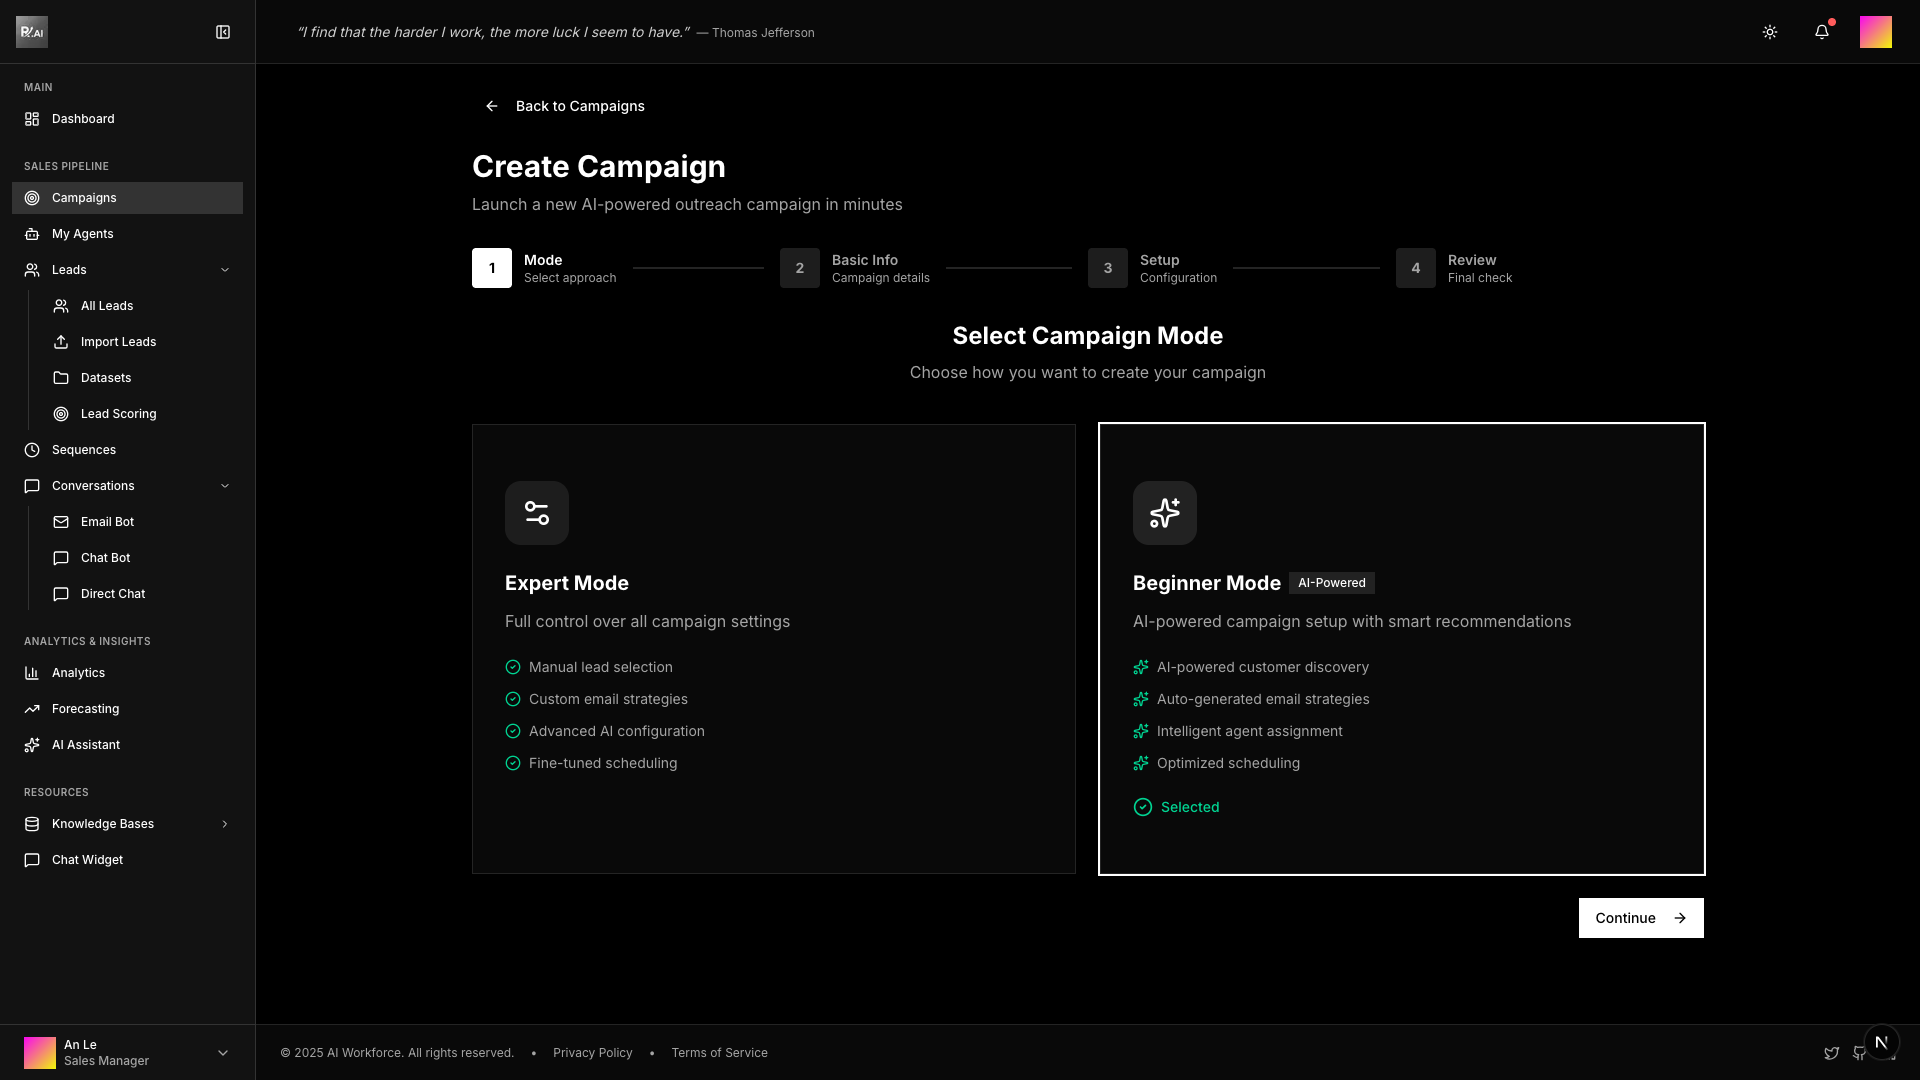Collapse the Leads submenu
This screenshot has height=1080, width=1920.
coord(225,270)
